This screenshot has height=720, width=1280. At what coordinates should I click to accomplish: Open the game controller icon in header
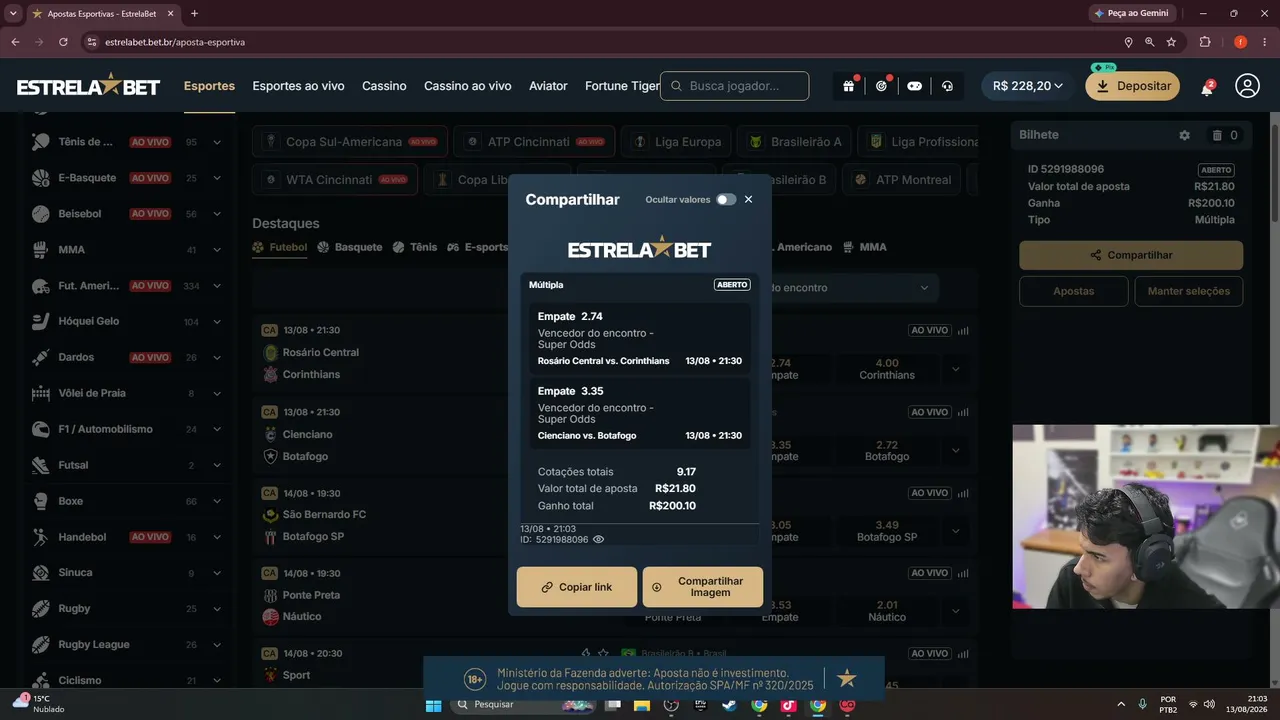[914, 86]
